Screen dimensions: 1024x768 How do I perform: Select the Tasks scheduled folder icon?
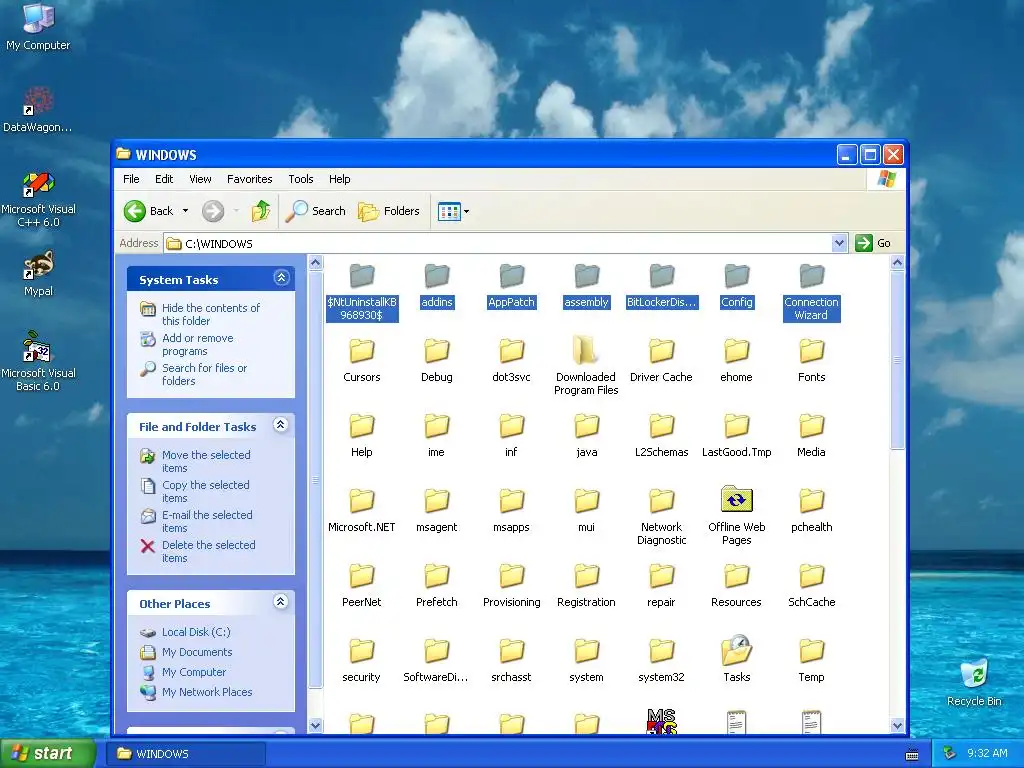pyautogui.click(x=737, y=660)
